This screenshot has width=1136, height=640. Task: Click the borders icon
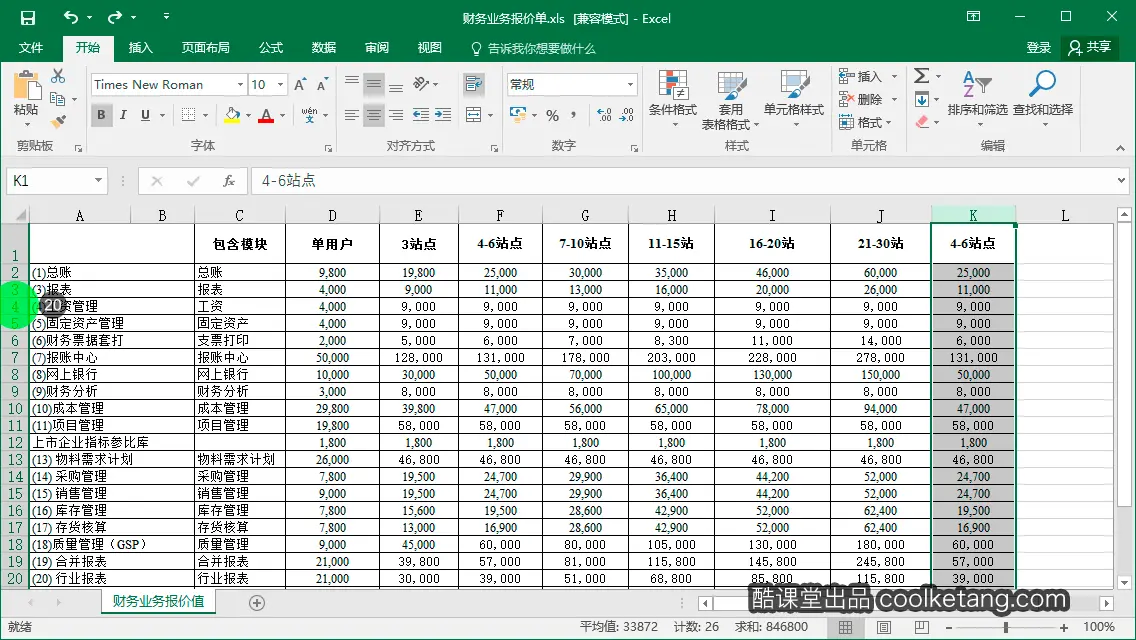click(x=188, y=115)
